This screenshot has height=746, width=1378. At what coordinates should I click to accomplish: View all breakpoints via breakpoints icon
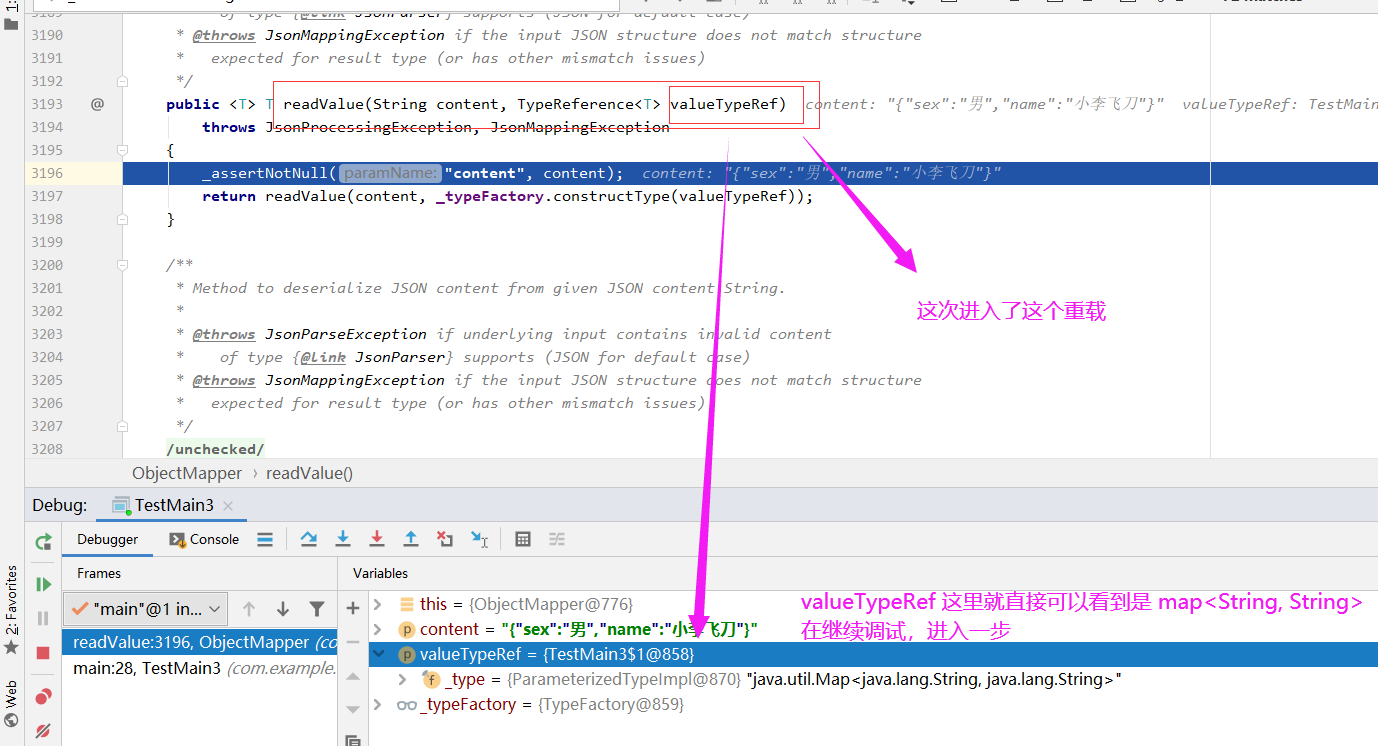coord(43,698)
